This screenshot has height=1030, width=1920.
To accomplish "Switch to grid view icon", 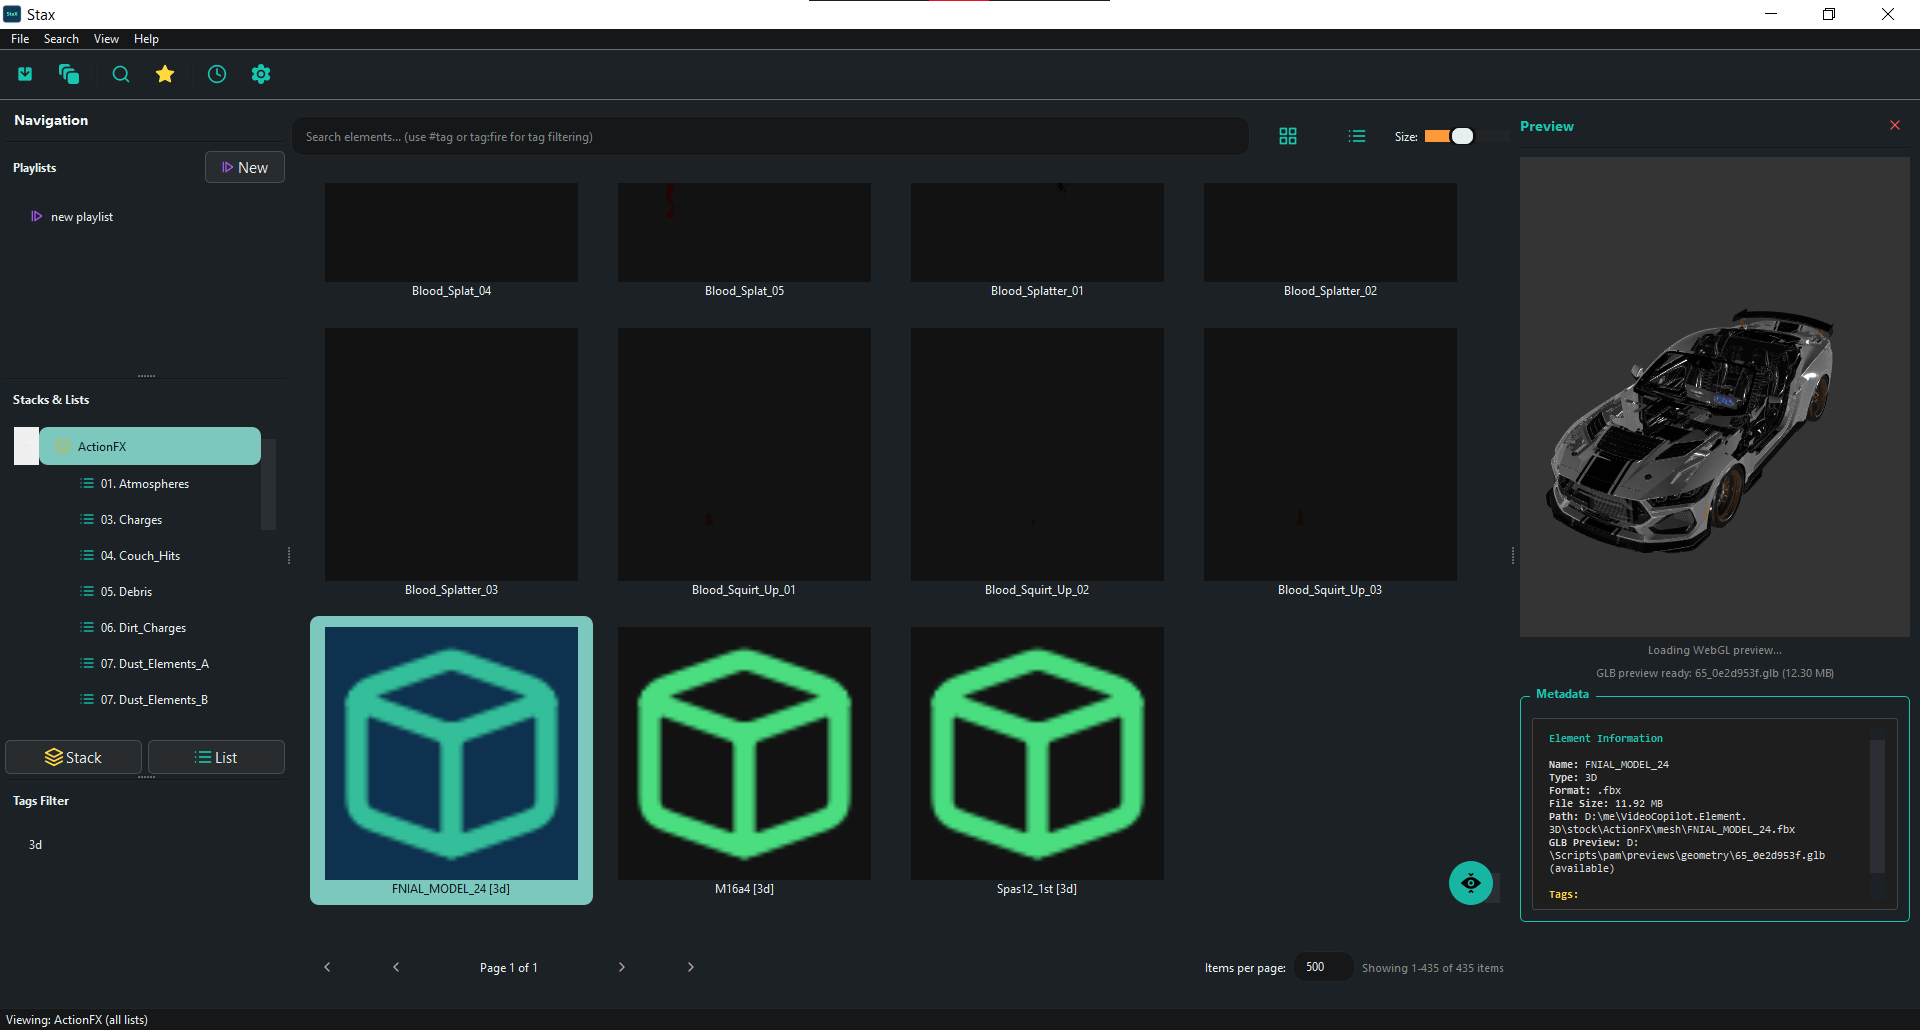I will (x=1288, y=136).
